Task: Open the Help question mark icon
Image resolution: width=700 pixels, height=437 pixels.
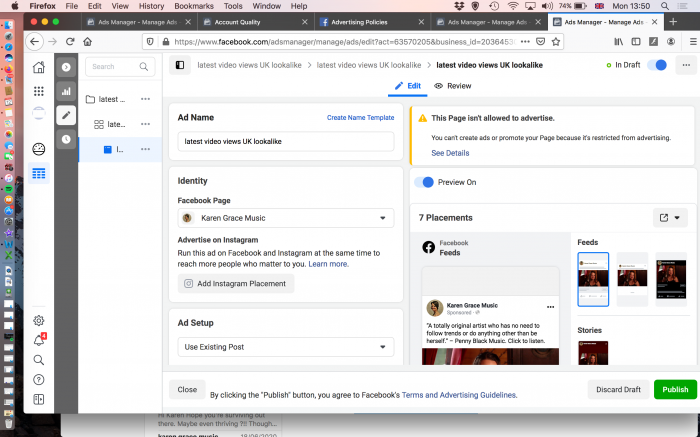Action: coord(39,379)
